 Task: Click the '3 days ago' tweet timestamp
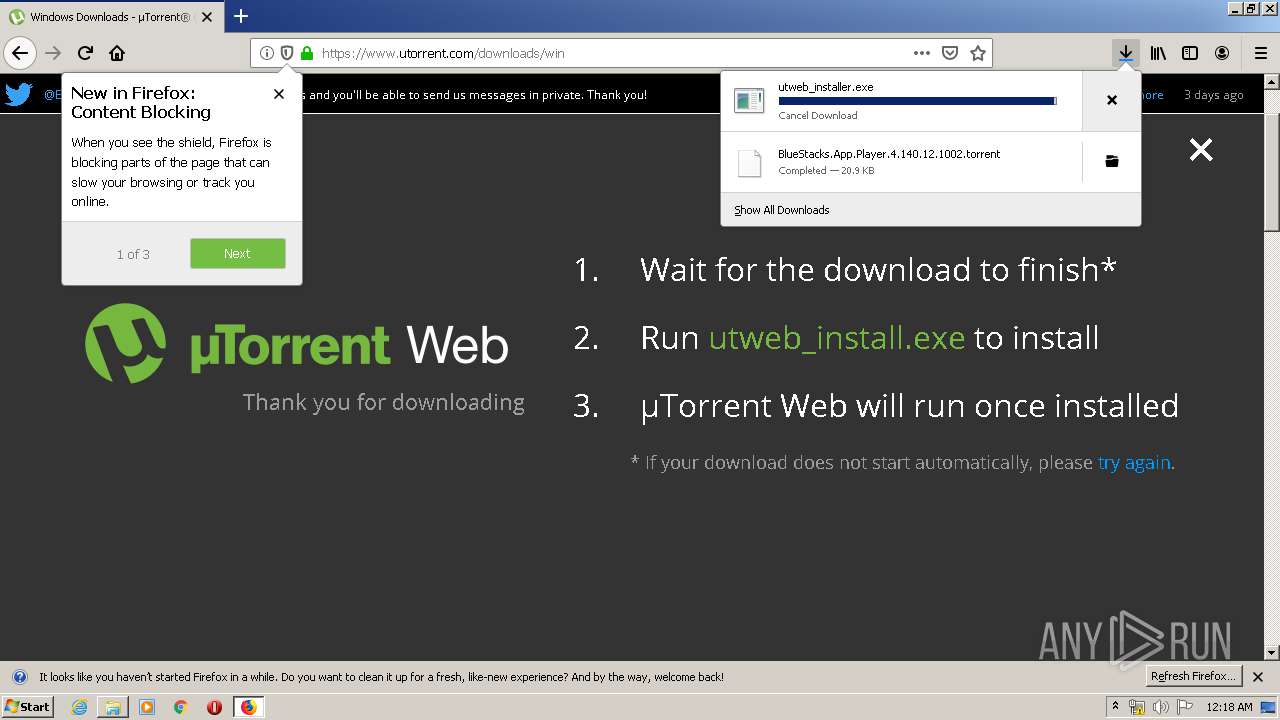click(x=1214, y=95)
